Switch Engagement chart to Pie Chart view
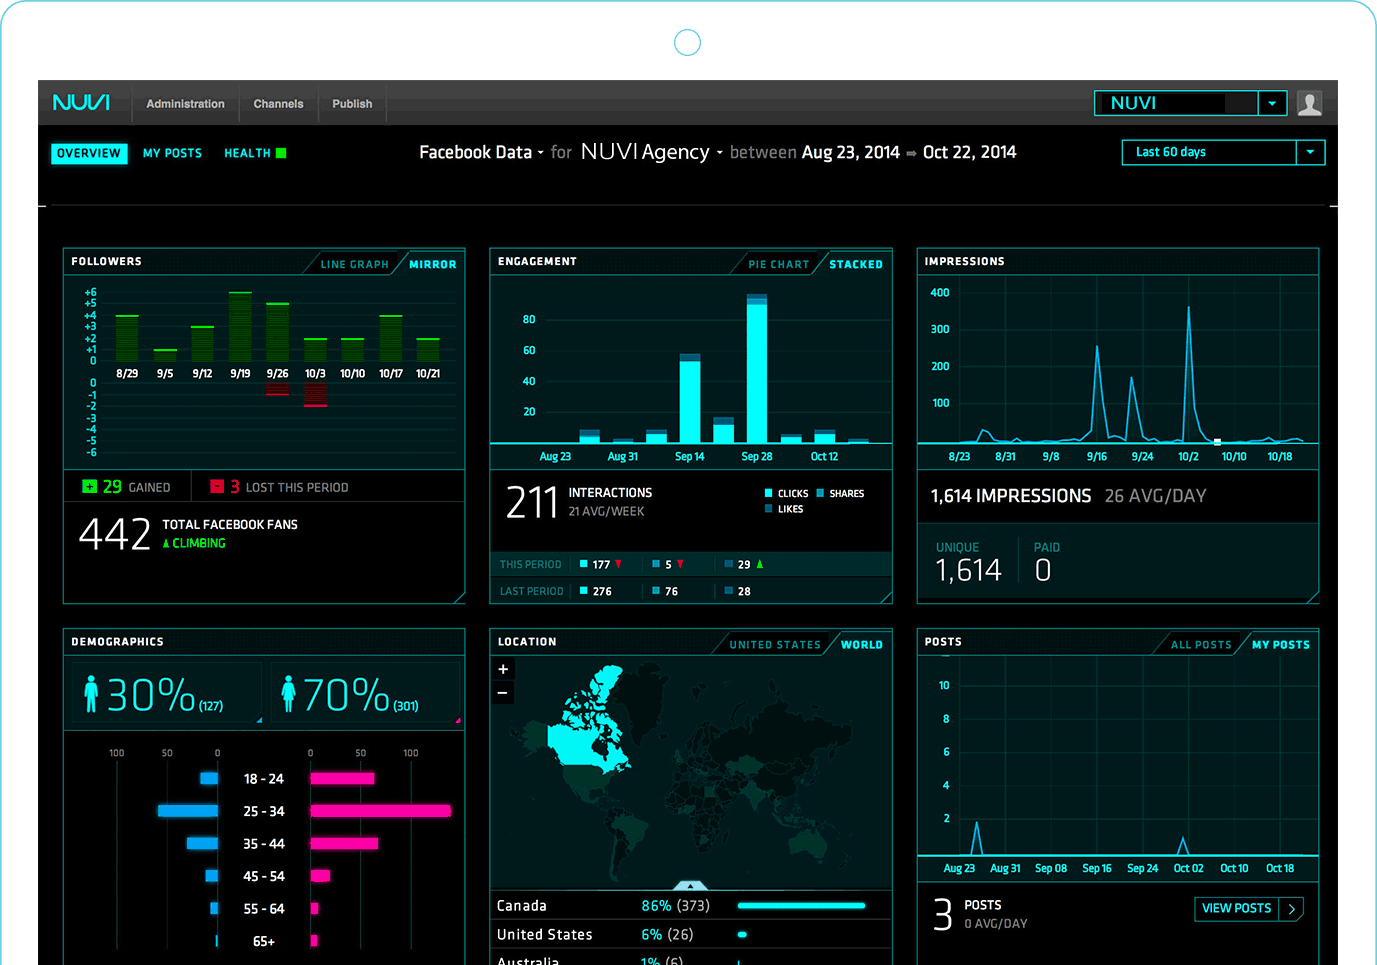This screenshot has height=965, width=1377. tap(778, 263)
